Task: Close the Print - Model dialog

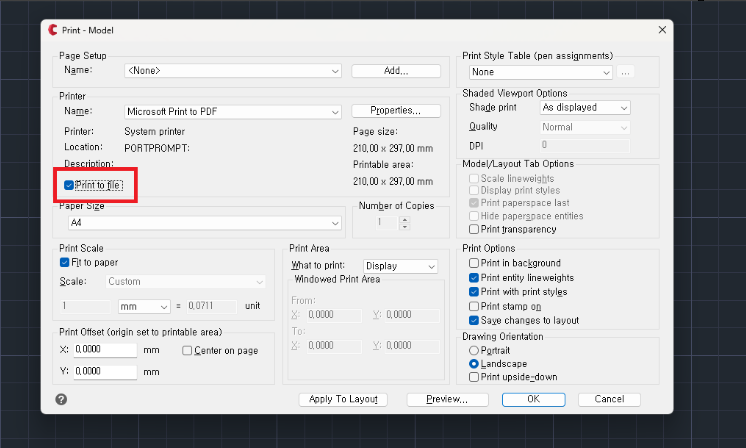Action: click(x=662, y=30)
